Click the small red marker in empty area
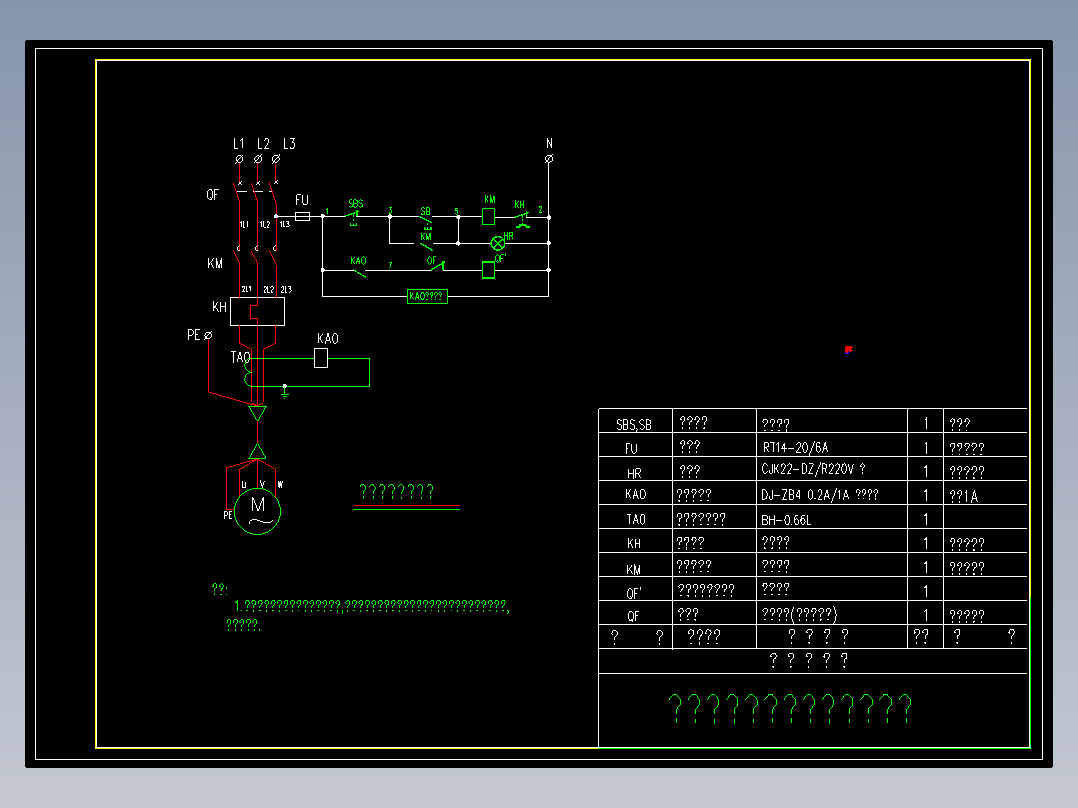Image resolution: width=1078 pixels, height=808 pixels. point(849,350)
